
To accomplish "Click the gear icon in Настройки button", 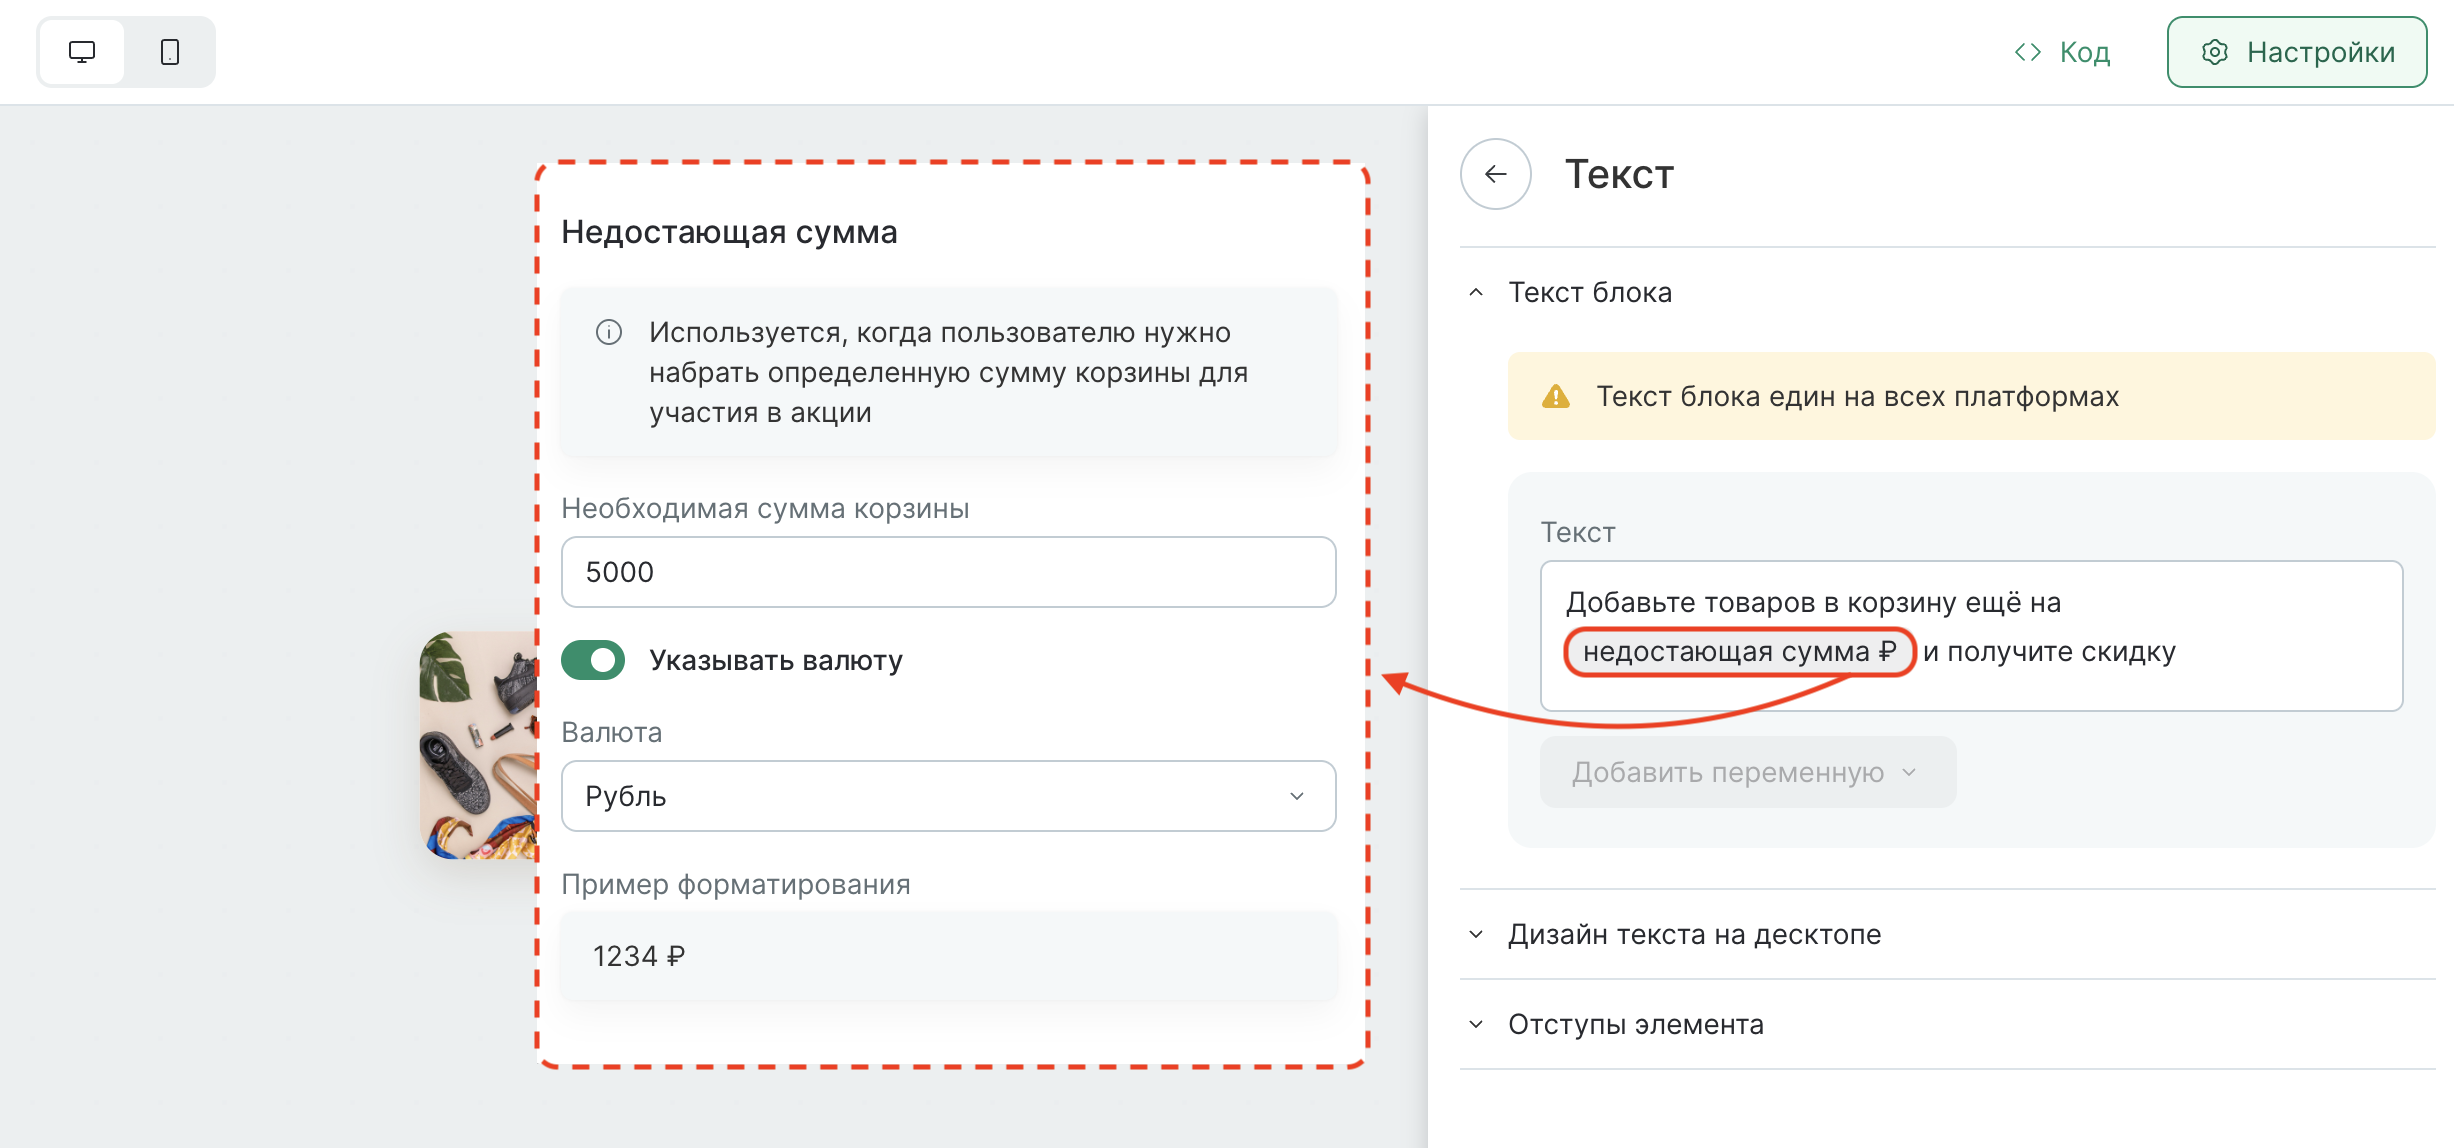I will pyautogui.click(x=2214, y=52).
